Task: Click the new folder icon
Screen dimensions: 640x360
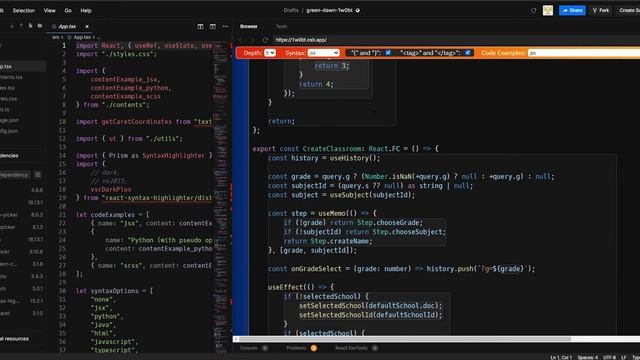Action: [40, 26]
